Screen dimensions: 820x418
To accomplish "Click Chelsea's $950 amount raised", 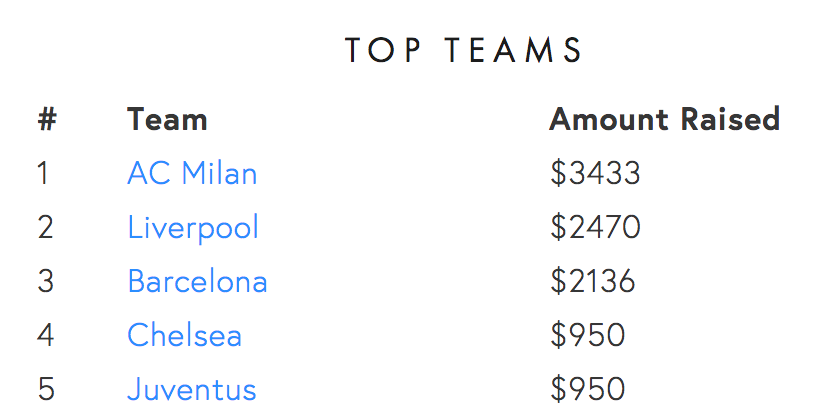I will pos(587,335).
